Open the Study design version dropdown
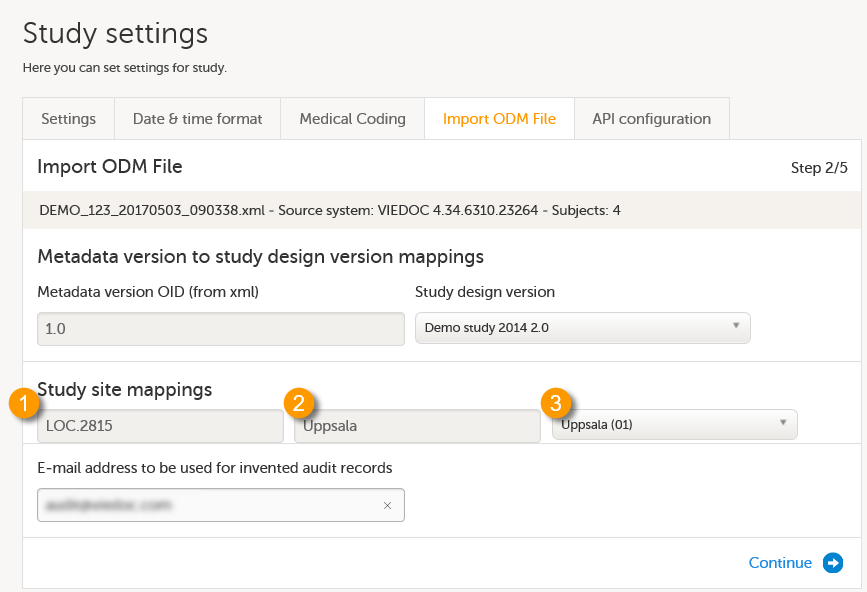Viewport: 867px width, 592px height. pyautogui.click(x=582, y=328)
